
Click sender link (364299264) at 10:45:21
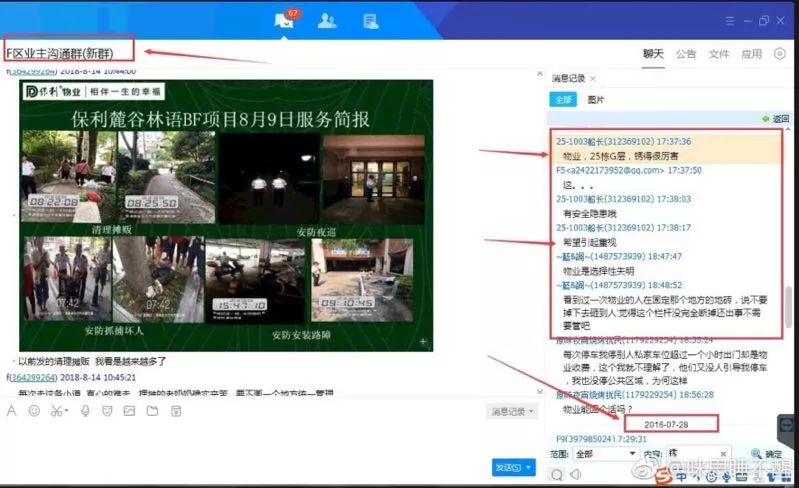coord(33,377)
